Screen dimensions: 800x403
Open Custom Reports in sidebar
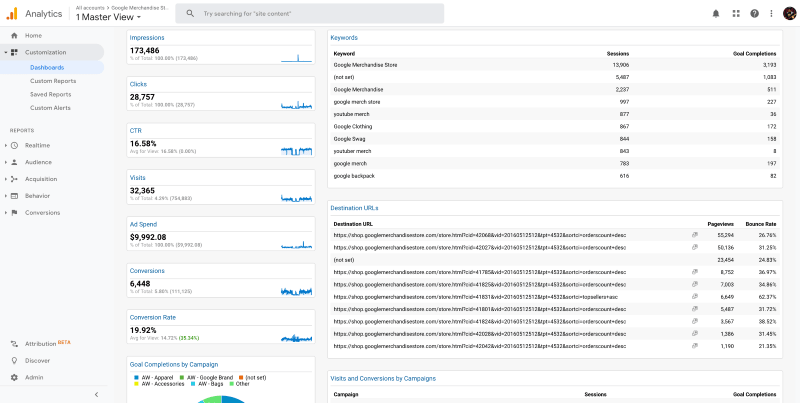53,81
